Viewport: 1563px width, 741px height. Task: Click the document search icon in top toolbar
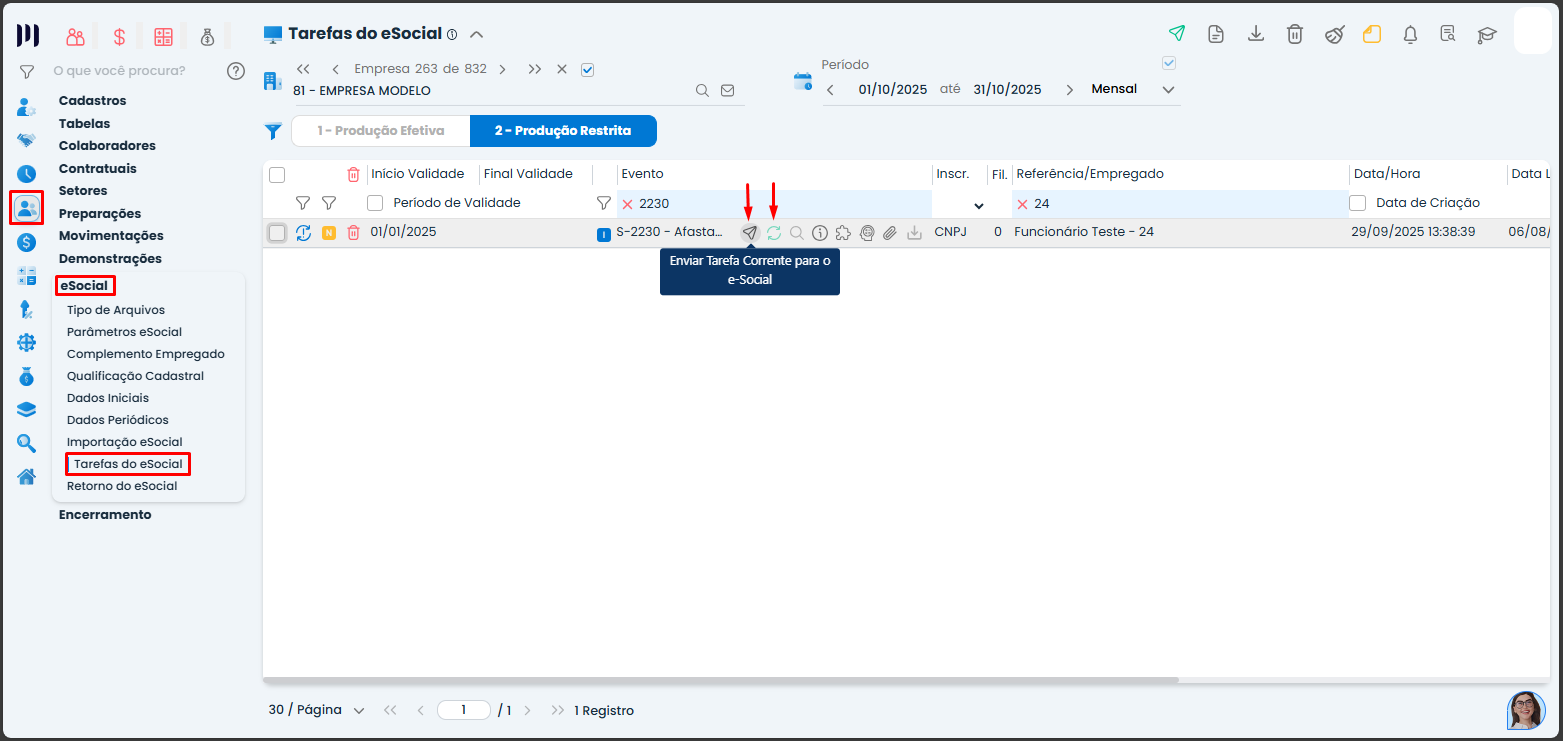click(x=1448, y=34)
